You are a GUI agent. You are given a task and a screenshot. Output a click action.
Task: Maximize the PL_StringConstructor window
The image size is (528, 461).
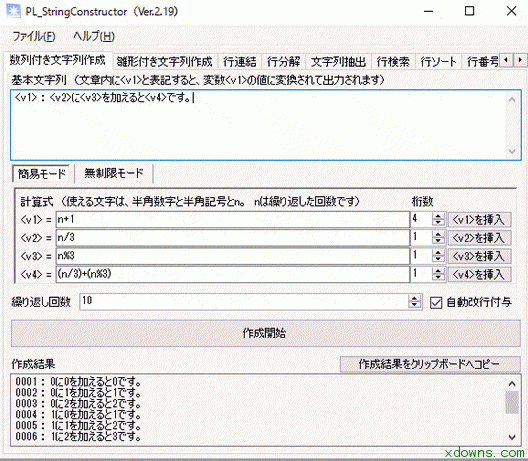[x=469, y=11]
